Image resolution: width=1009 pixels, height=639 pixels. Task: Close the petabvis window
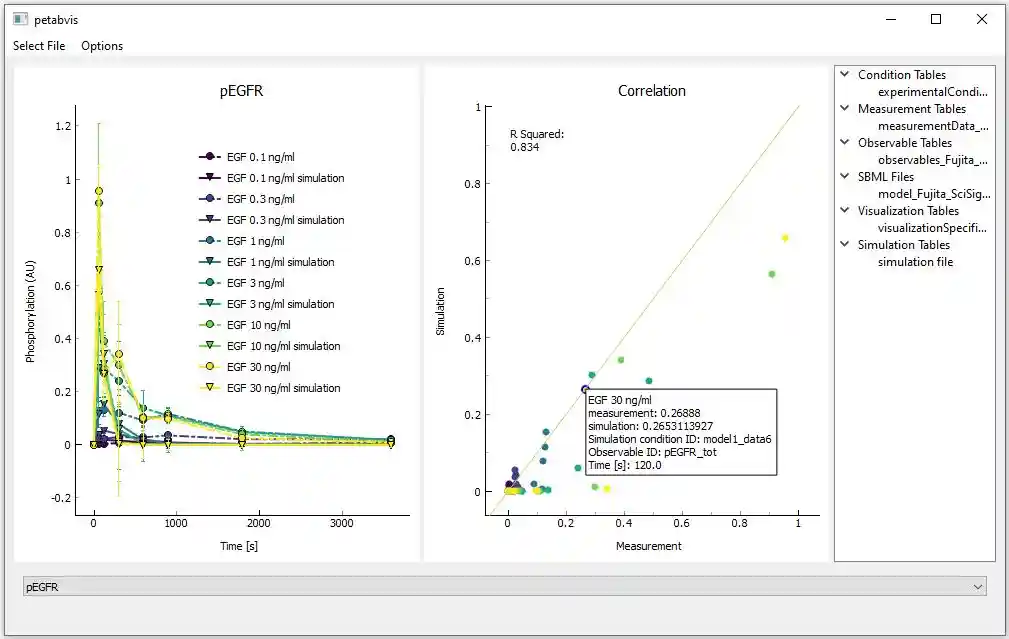click(981, 19)
